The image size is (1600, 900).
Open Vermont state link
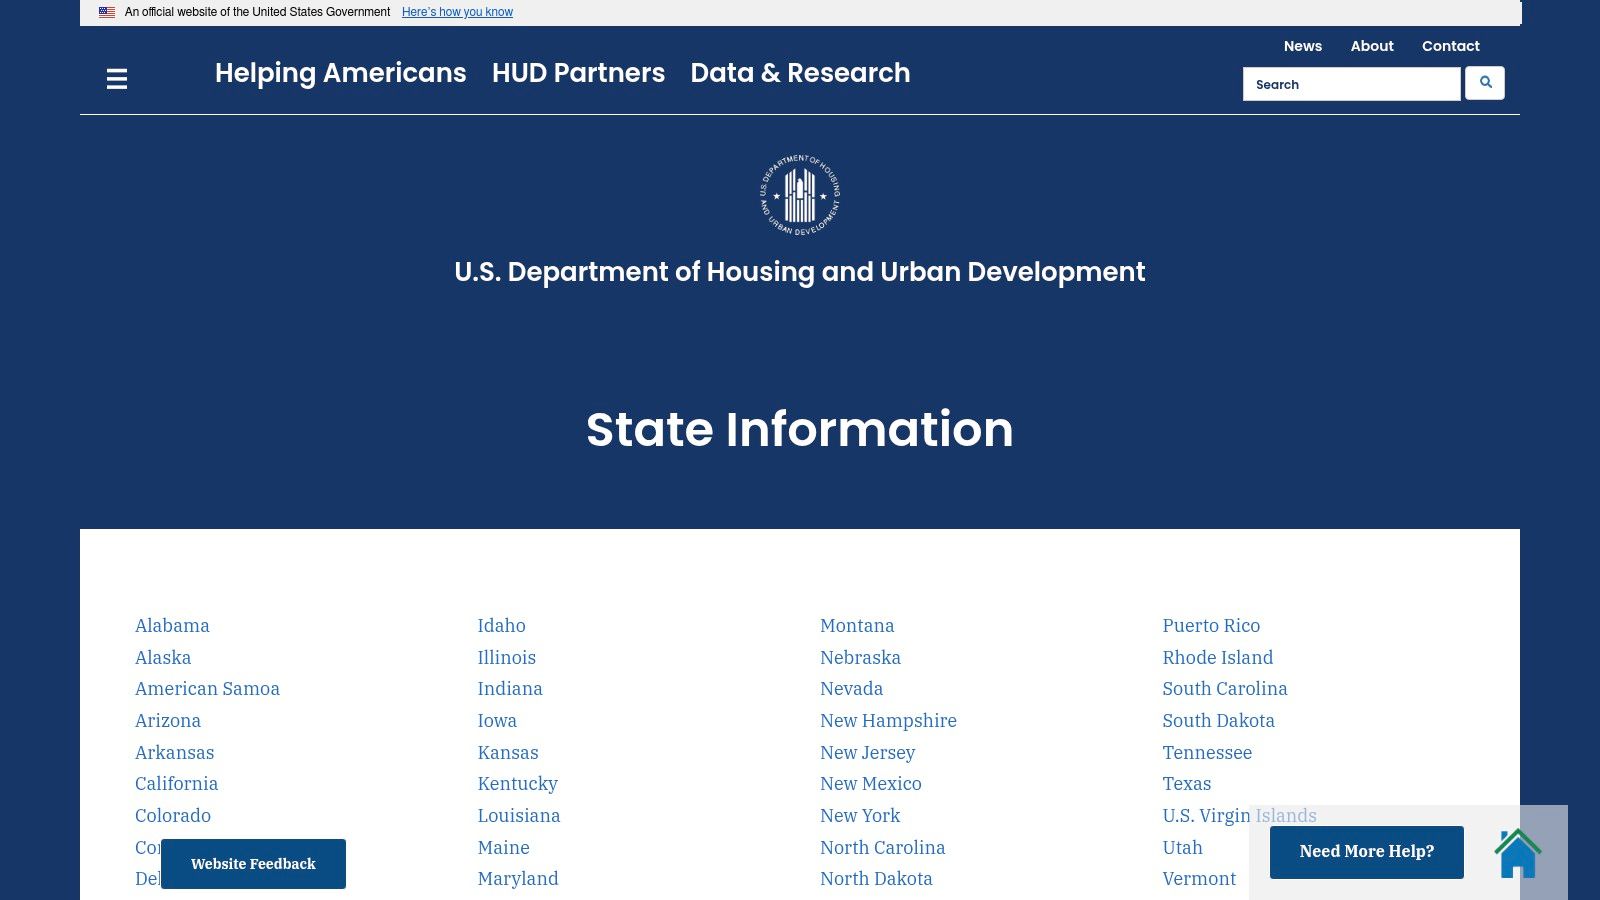[1199, 879]
